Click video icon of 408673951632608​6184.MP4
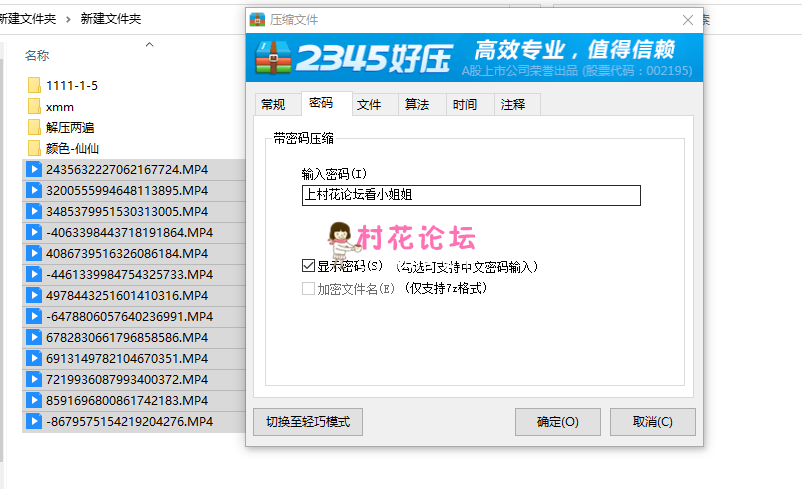Viewport: 802px width, 489px height. point(34,253)
